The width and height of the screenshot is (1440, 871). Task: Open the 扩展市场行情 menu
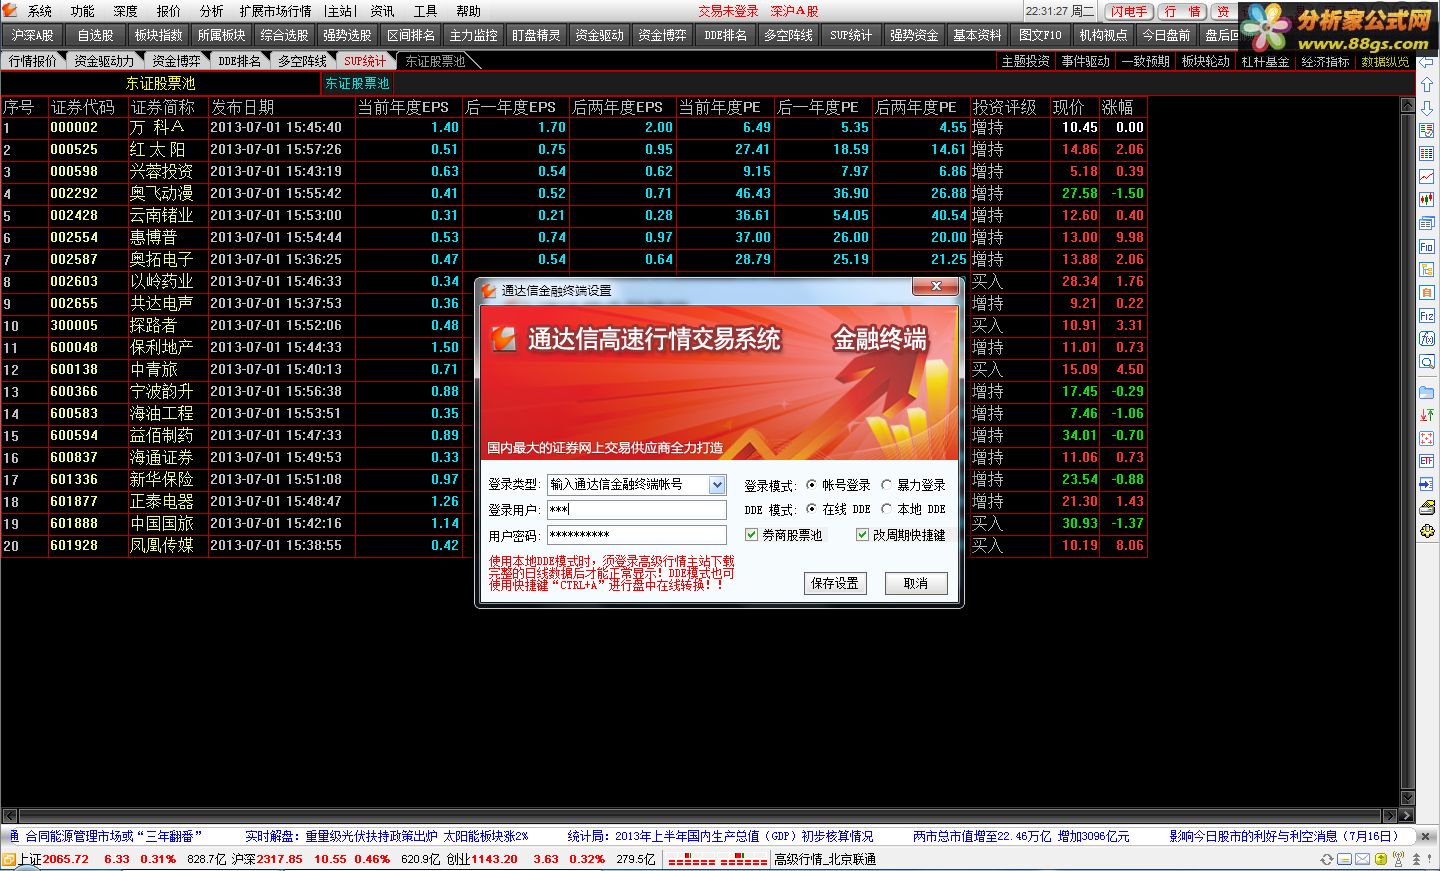click(x=275, y=11)
